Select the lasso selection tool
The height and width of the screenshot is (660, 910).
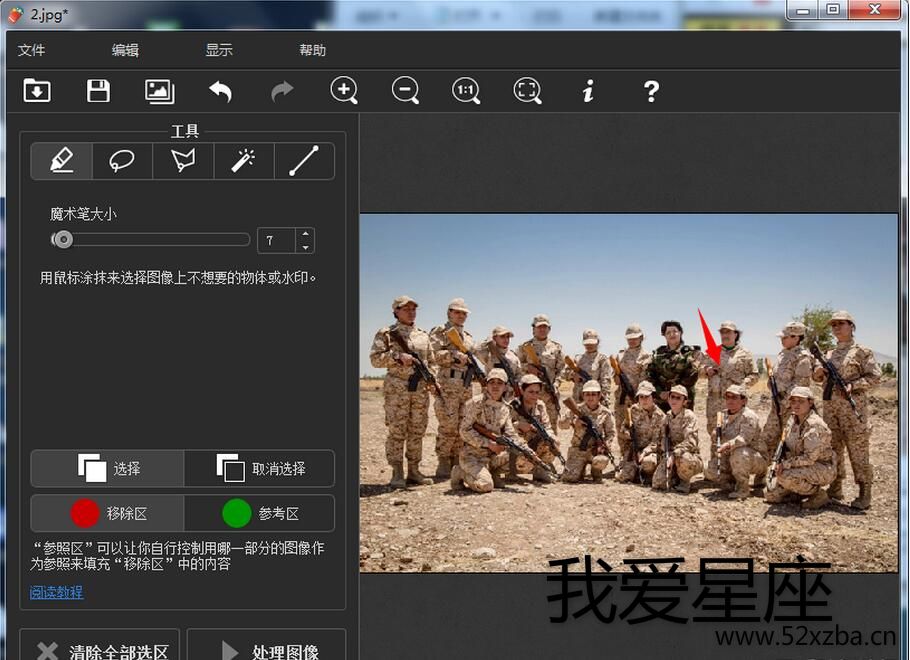[122, 160]
